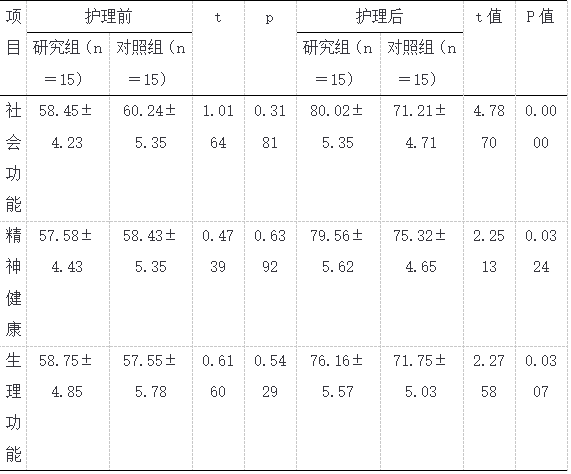Image resolution: width=571 pixels, height=474 pixels.
Task: Click the cell with 76.16±5.57
Action: click(339, 408)
